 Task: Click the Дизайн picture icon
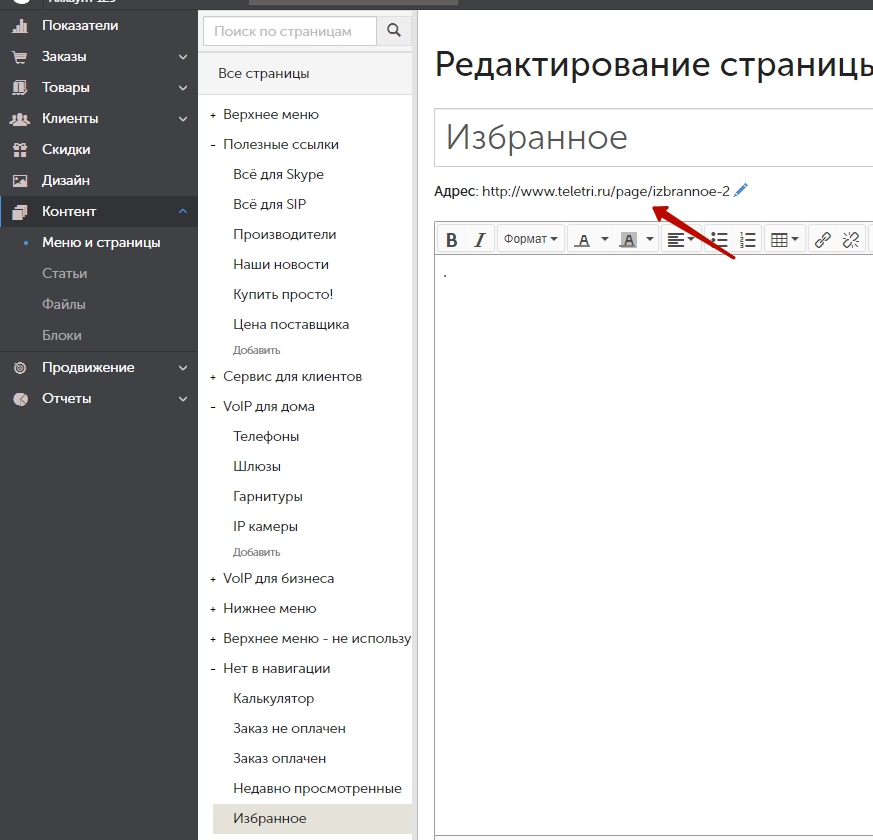(20, 180)
